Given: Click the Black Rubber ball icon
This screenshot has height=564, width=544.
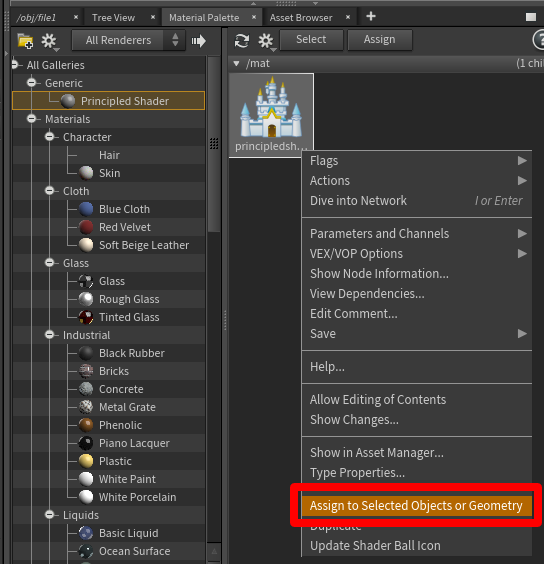Looking at the screenshot, I should (x=86, y=353).
